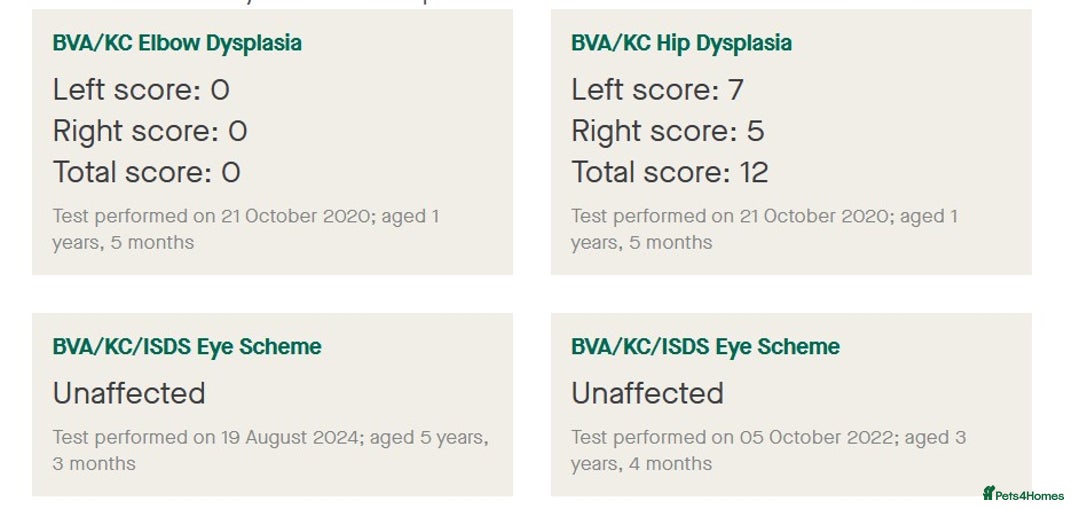Select the 2024 BVA/KC/ISDS Eye Scheme heading
1080x509 pixels.
click(187, 346)
